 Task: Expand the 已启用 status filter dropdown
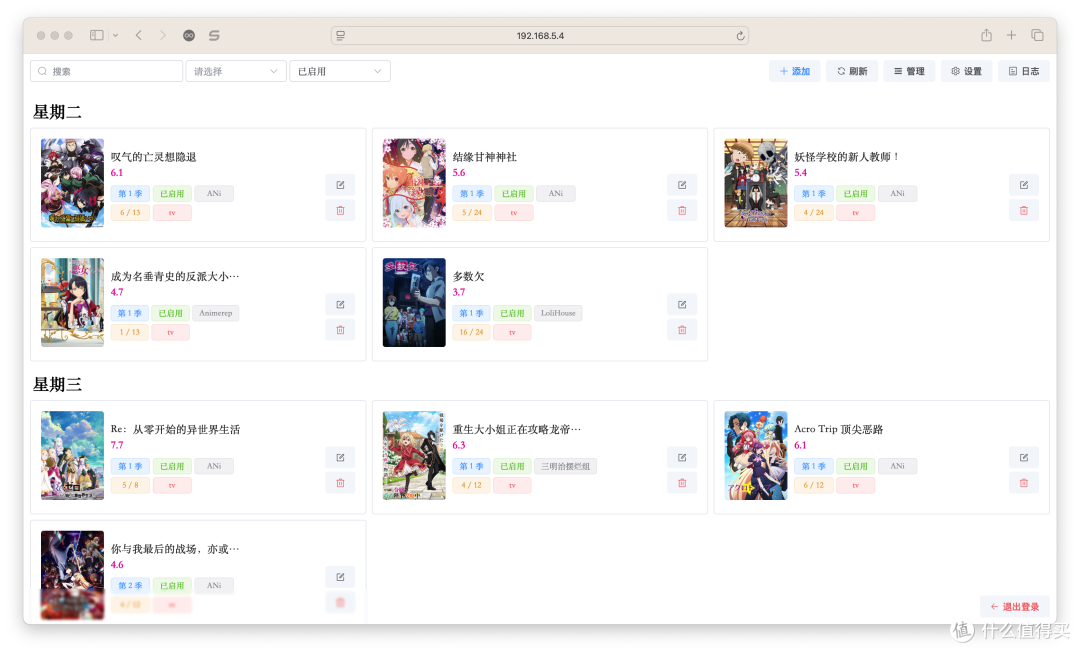340,71
